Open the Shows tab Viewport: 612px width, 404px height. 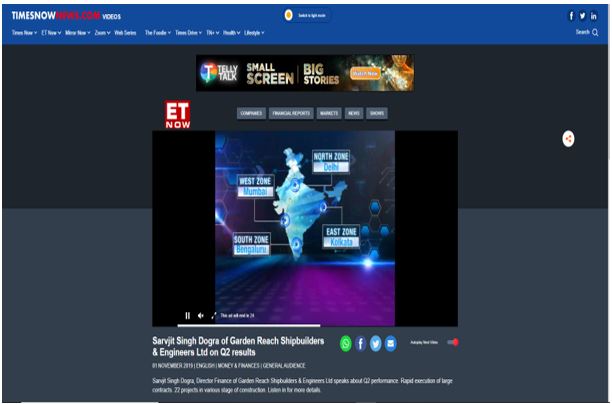pos(377,113)
